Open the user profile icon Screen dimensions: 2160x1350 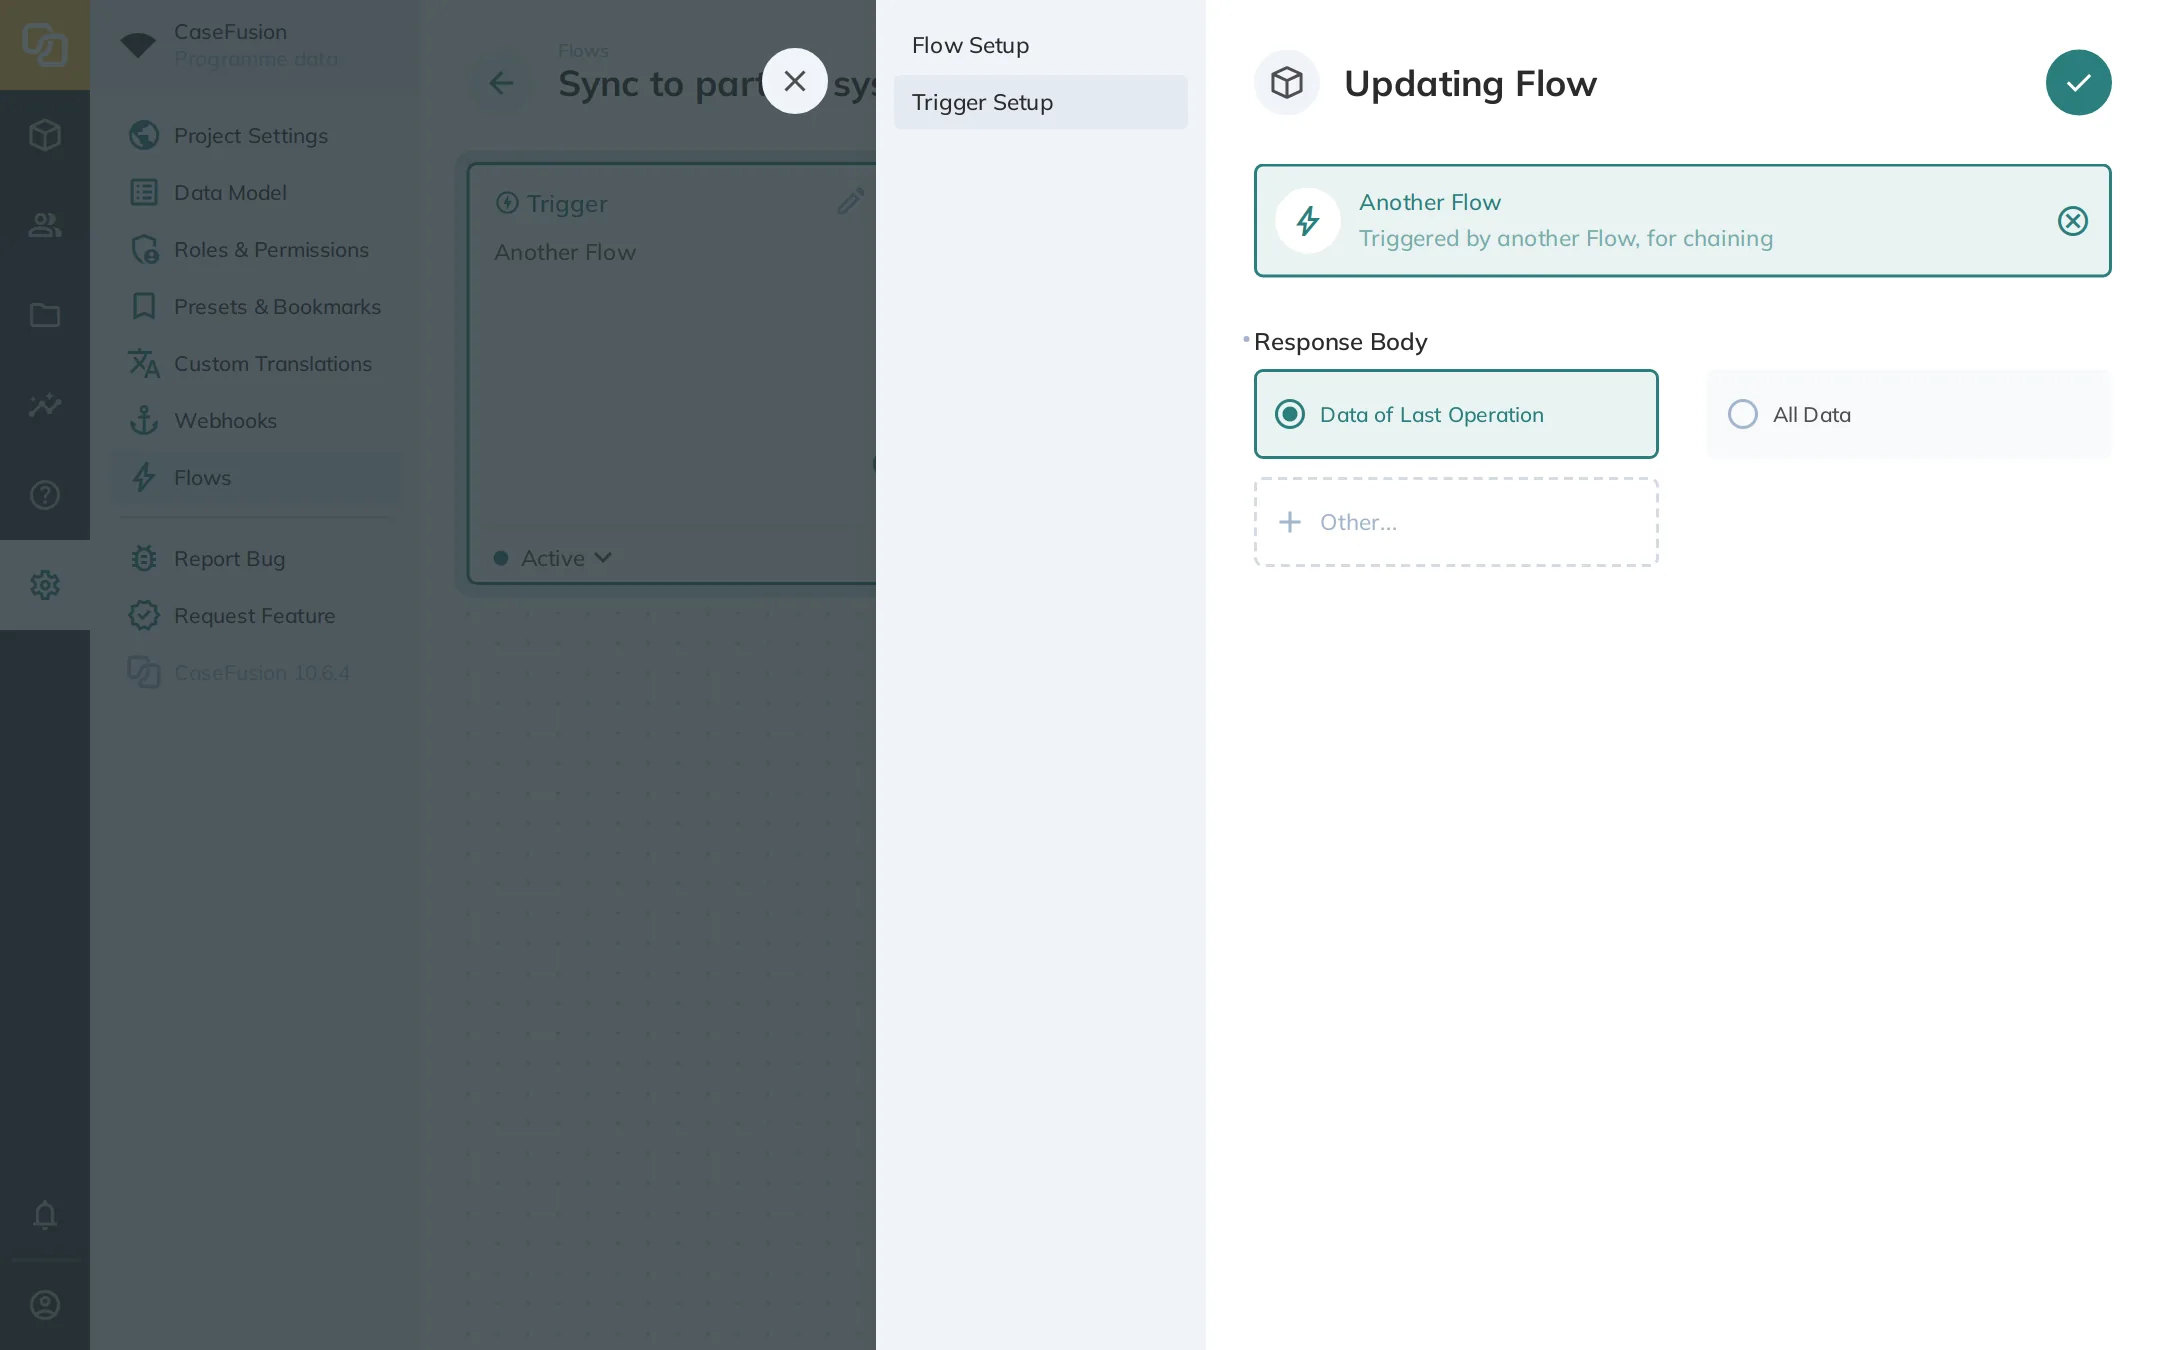click(45, 1305)
